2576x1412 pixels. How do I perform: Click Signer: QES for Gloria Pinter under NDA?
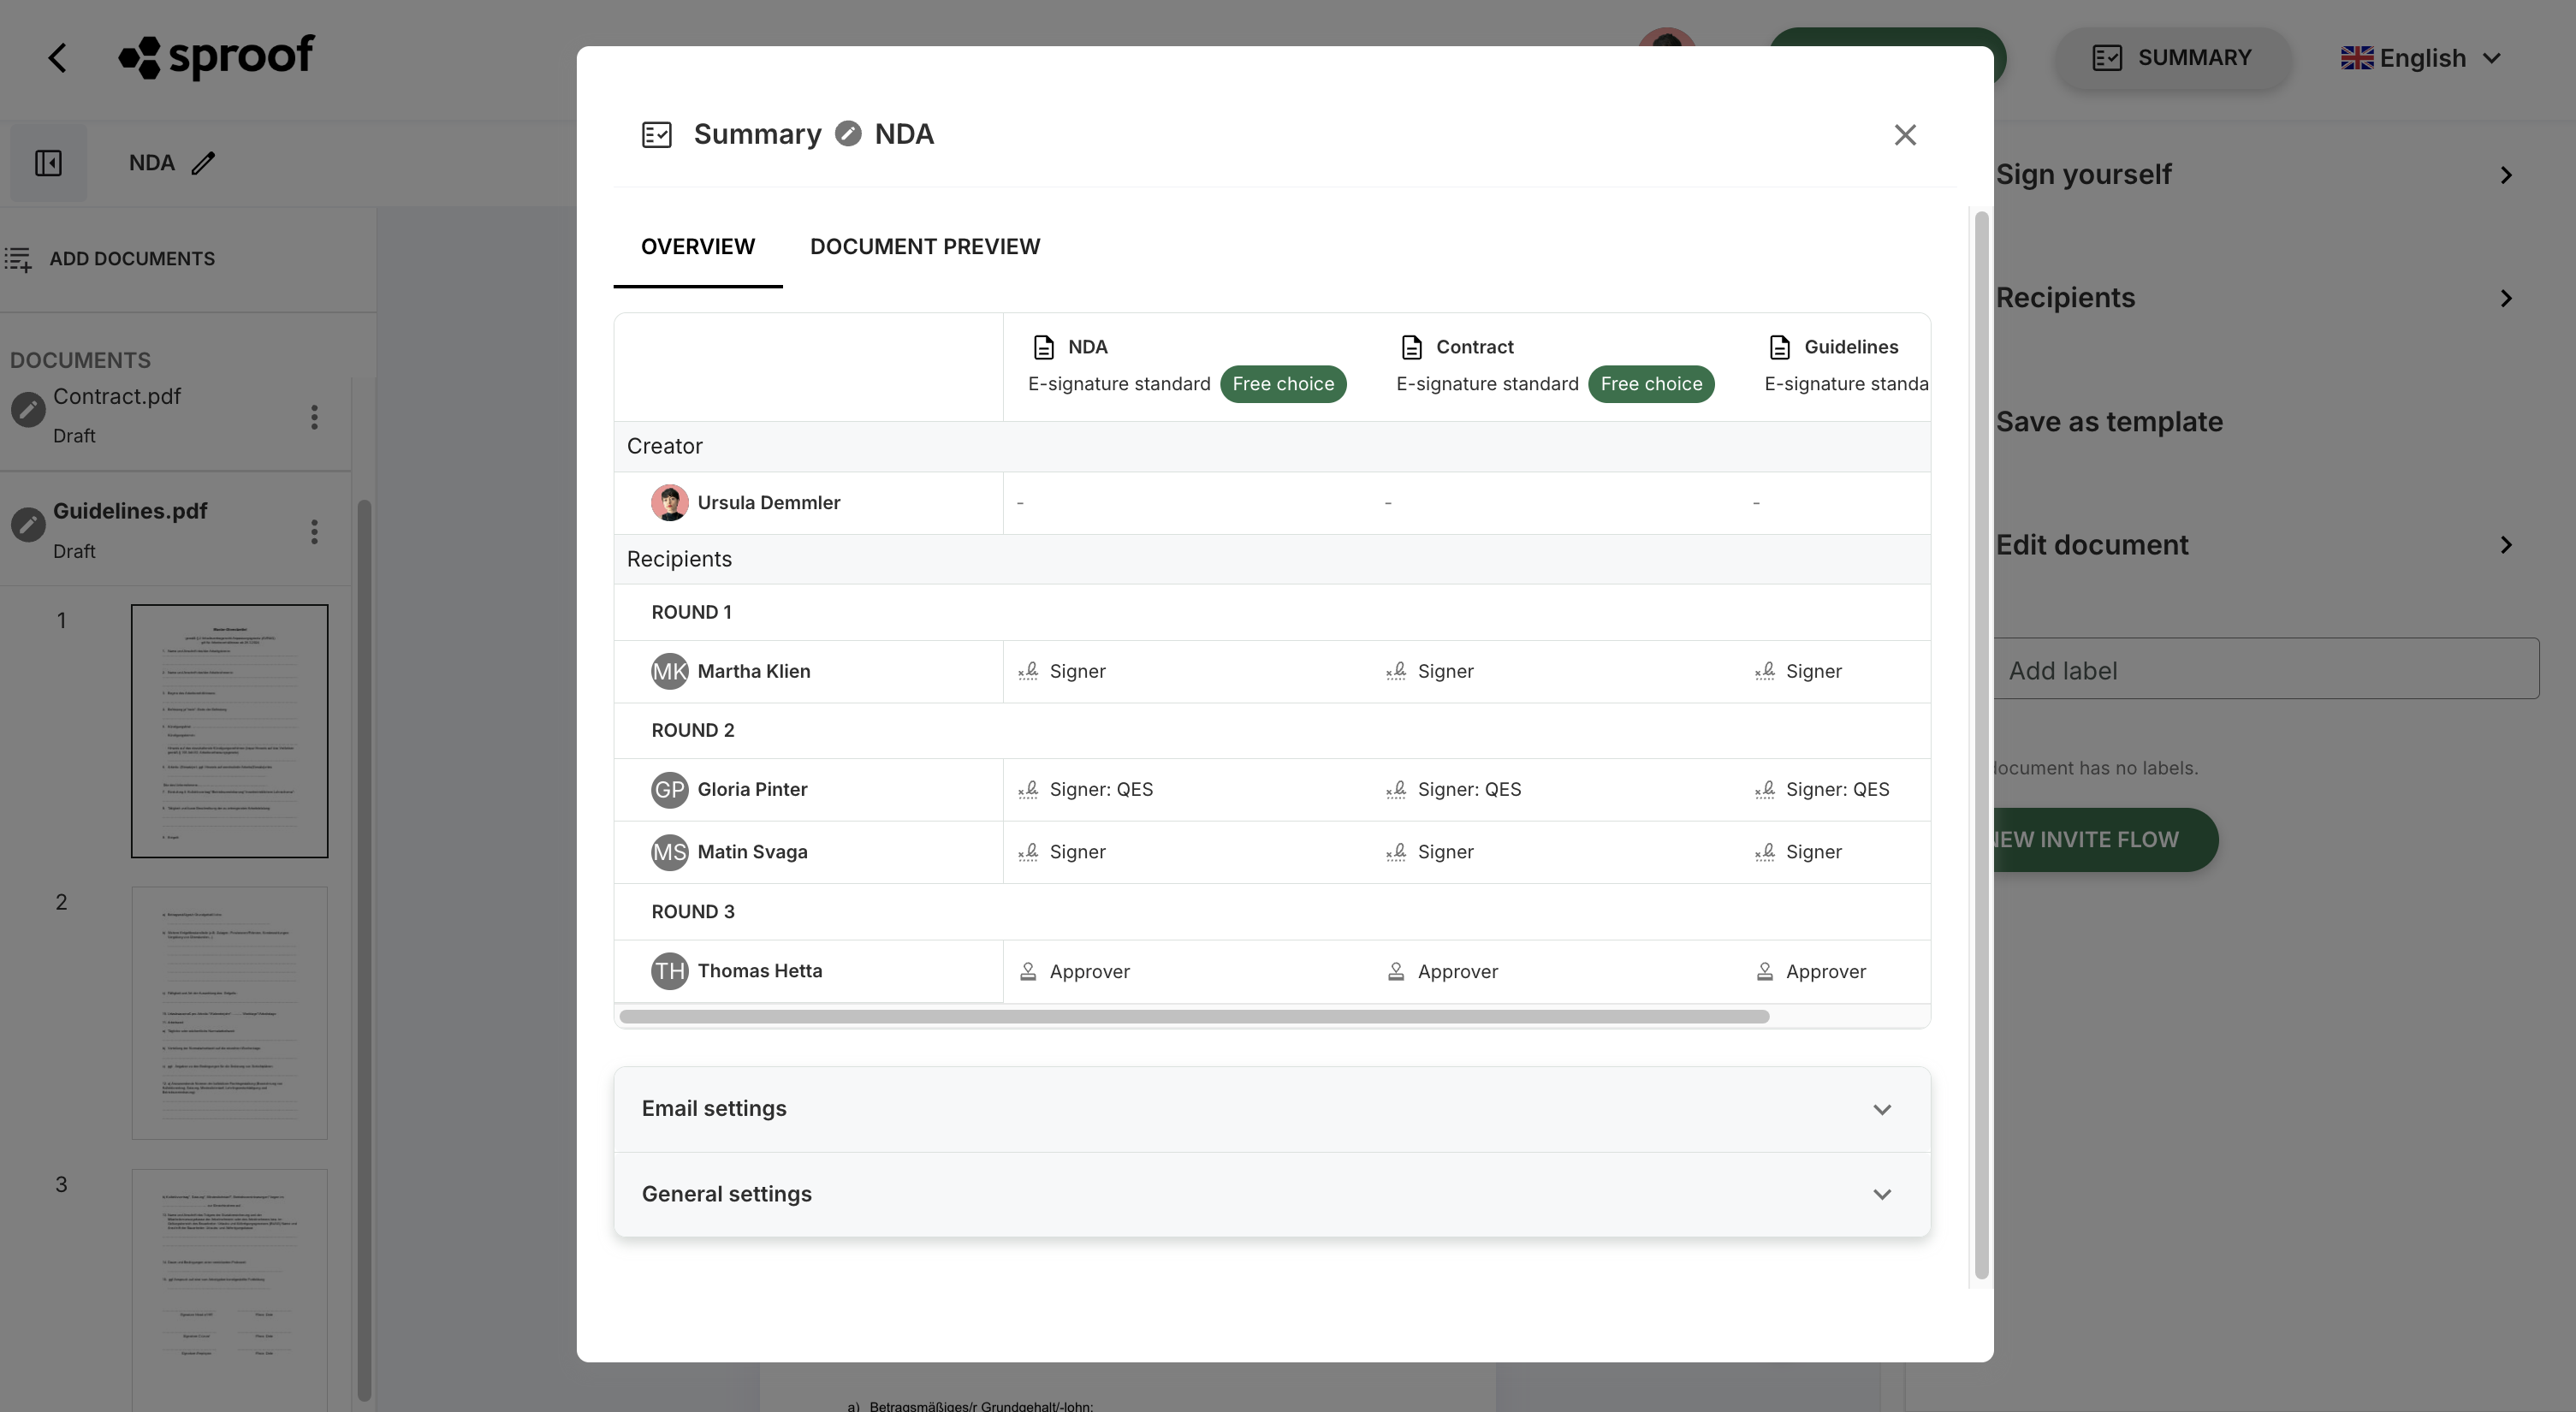pyautogui.click(x=1101, y=790)
